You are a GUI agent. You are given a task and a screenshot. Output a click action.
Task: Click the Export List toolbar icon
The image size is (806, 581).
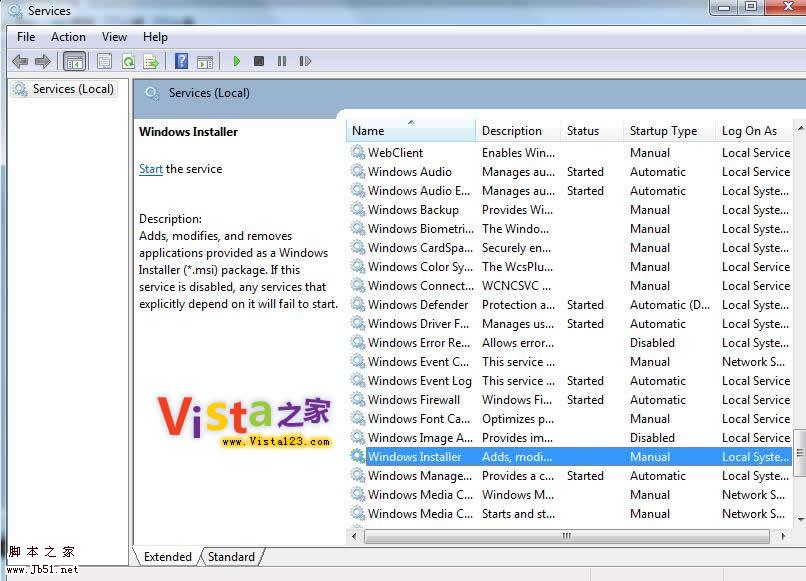(151, 62)
